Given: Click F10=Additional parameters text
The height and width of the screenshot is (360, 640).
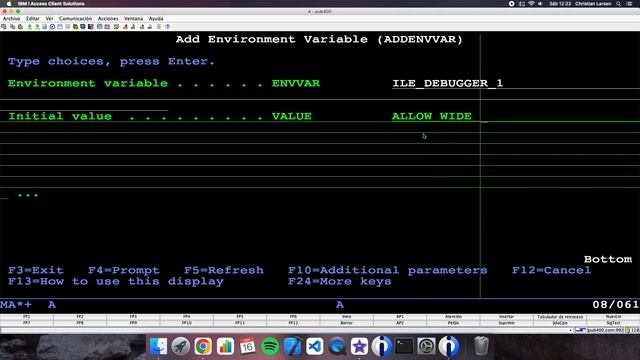Looking at the screenshot, I should click(x=387, y=270).
